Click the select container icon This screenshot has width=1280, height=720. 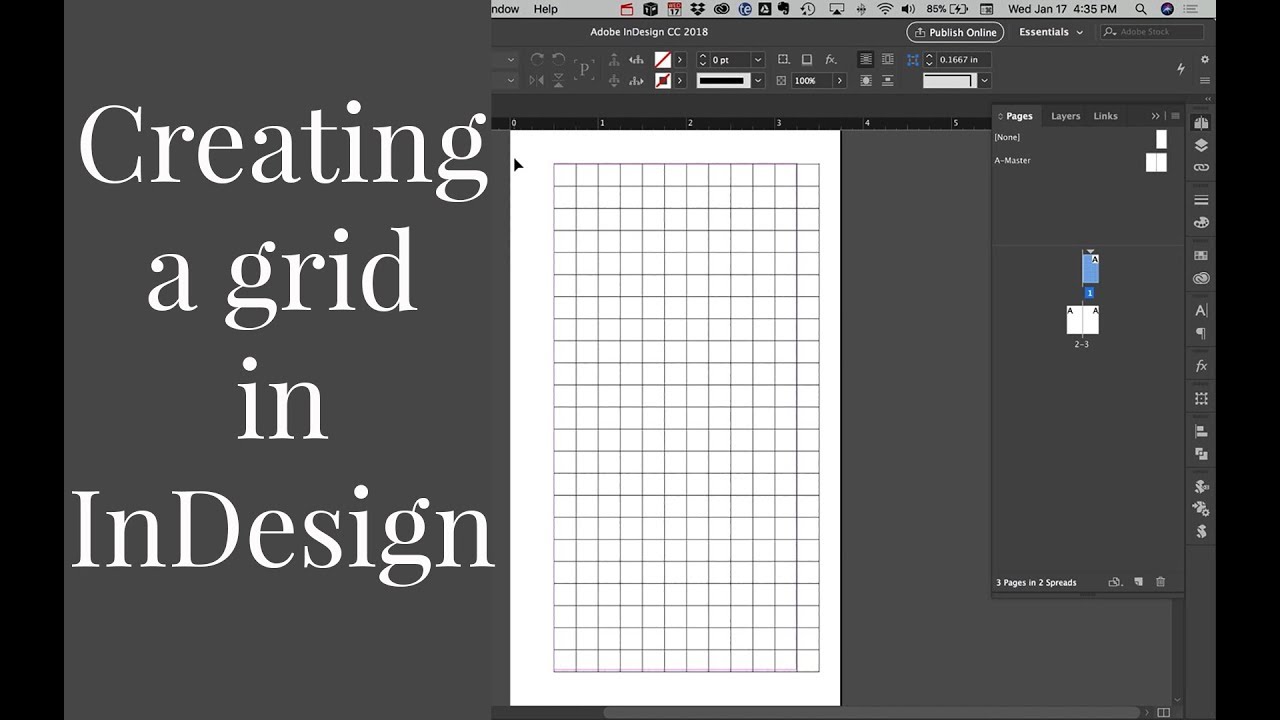614,60
